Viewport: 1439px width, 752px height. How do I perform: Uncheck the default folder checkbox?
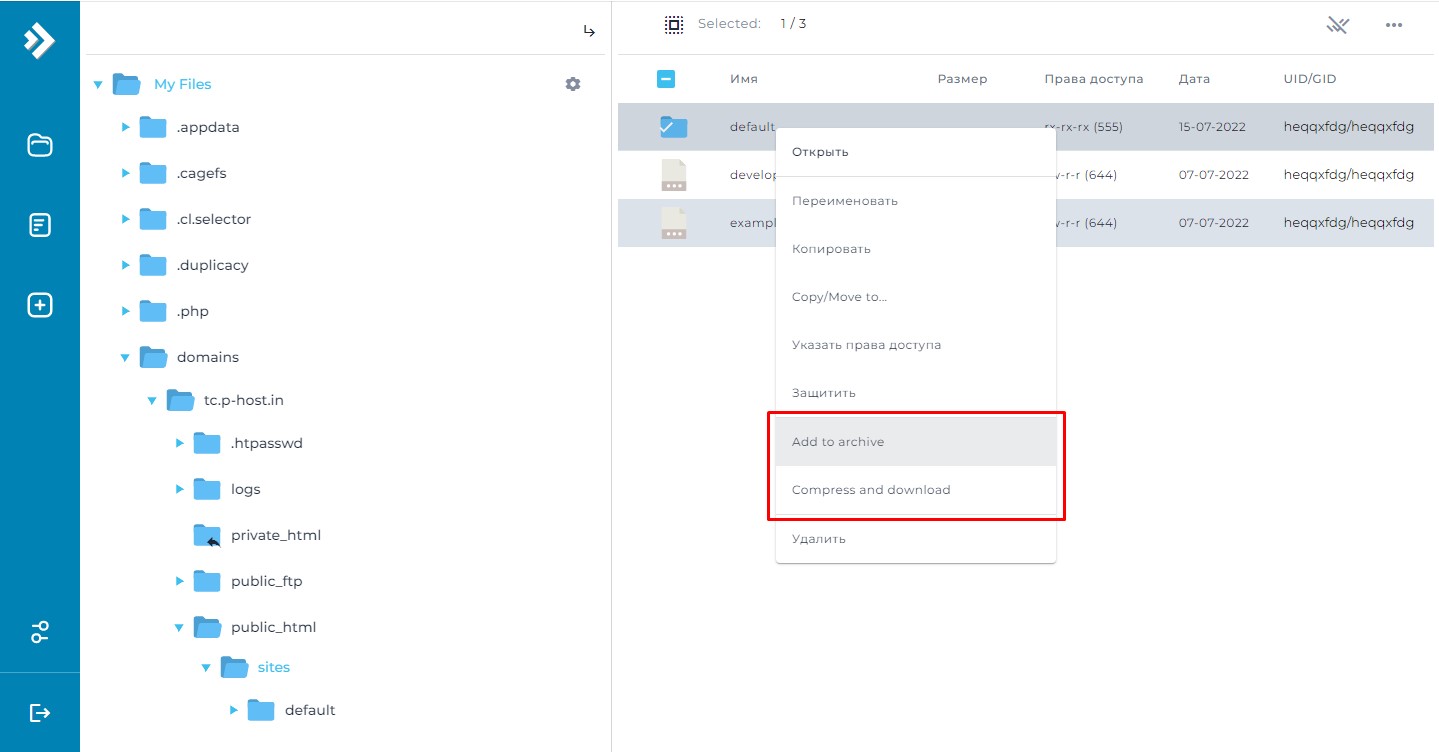click(x=667, y=127)
